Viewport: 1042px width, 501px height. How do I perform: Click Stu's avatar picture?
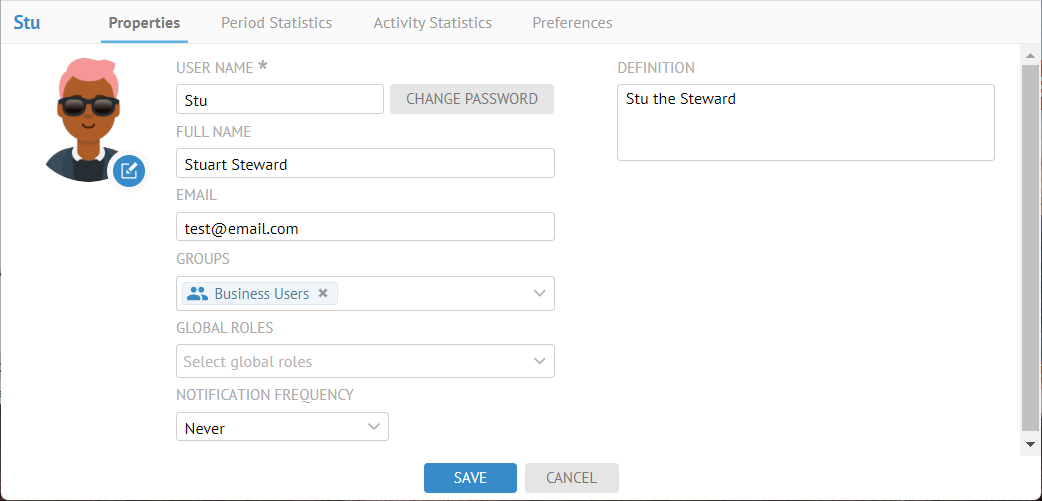[85, 118]
